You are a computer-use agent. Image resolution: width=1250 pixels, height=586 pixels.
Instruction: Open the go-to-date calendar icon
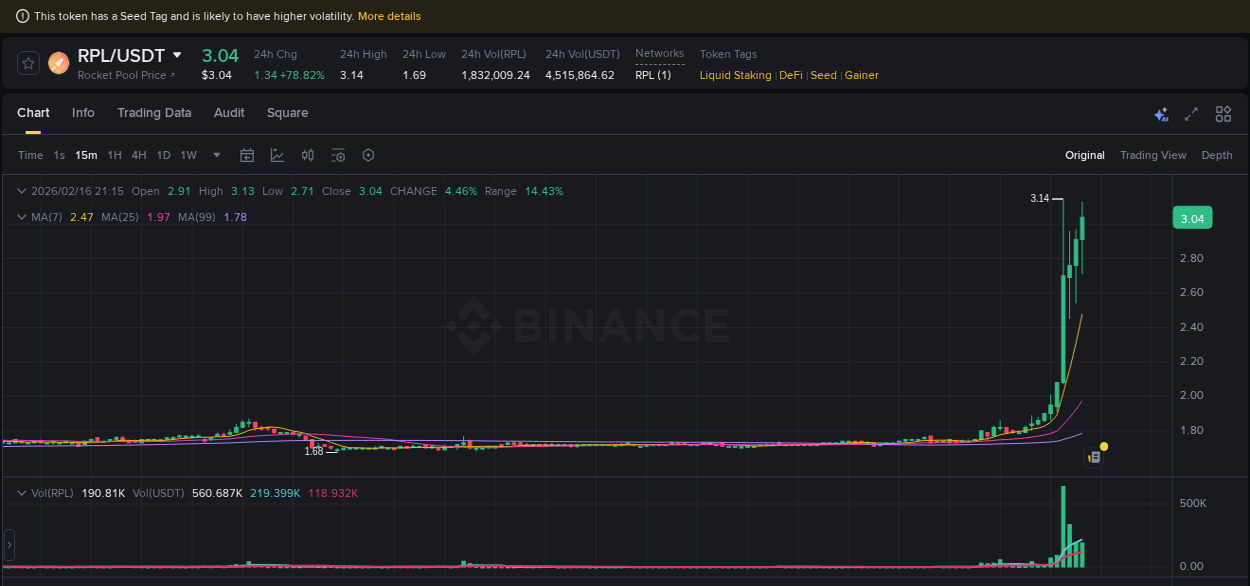coord(247,155)
